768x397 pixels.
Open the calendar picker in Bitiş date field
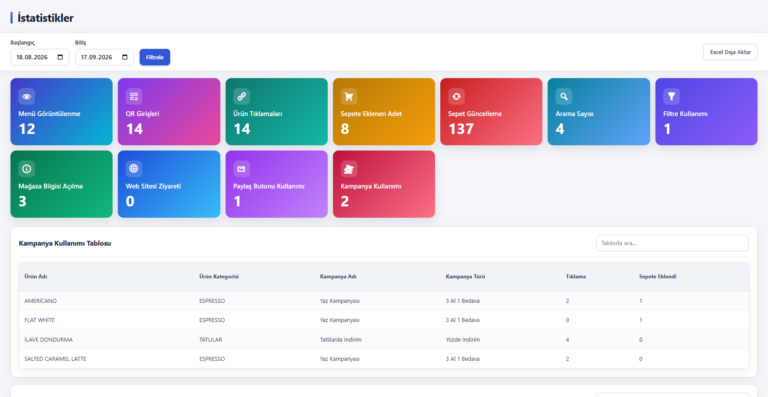[124, 57]
